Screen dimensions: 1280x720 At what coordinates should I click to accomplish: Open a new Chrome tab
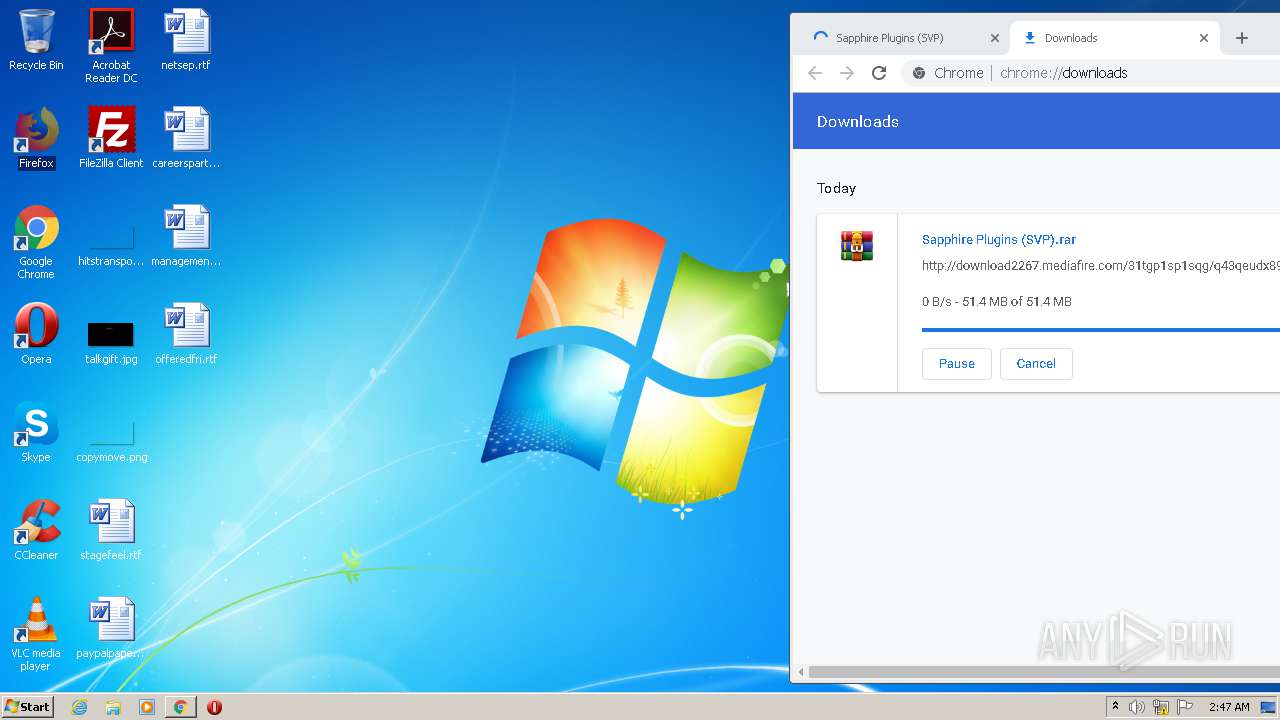click(x=1242, y=38)
